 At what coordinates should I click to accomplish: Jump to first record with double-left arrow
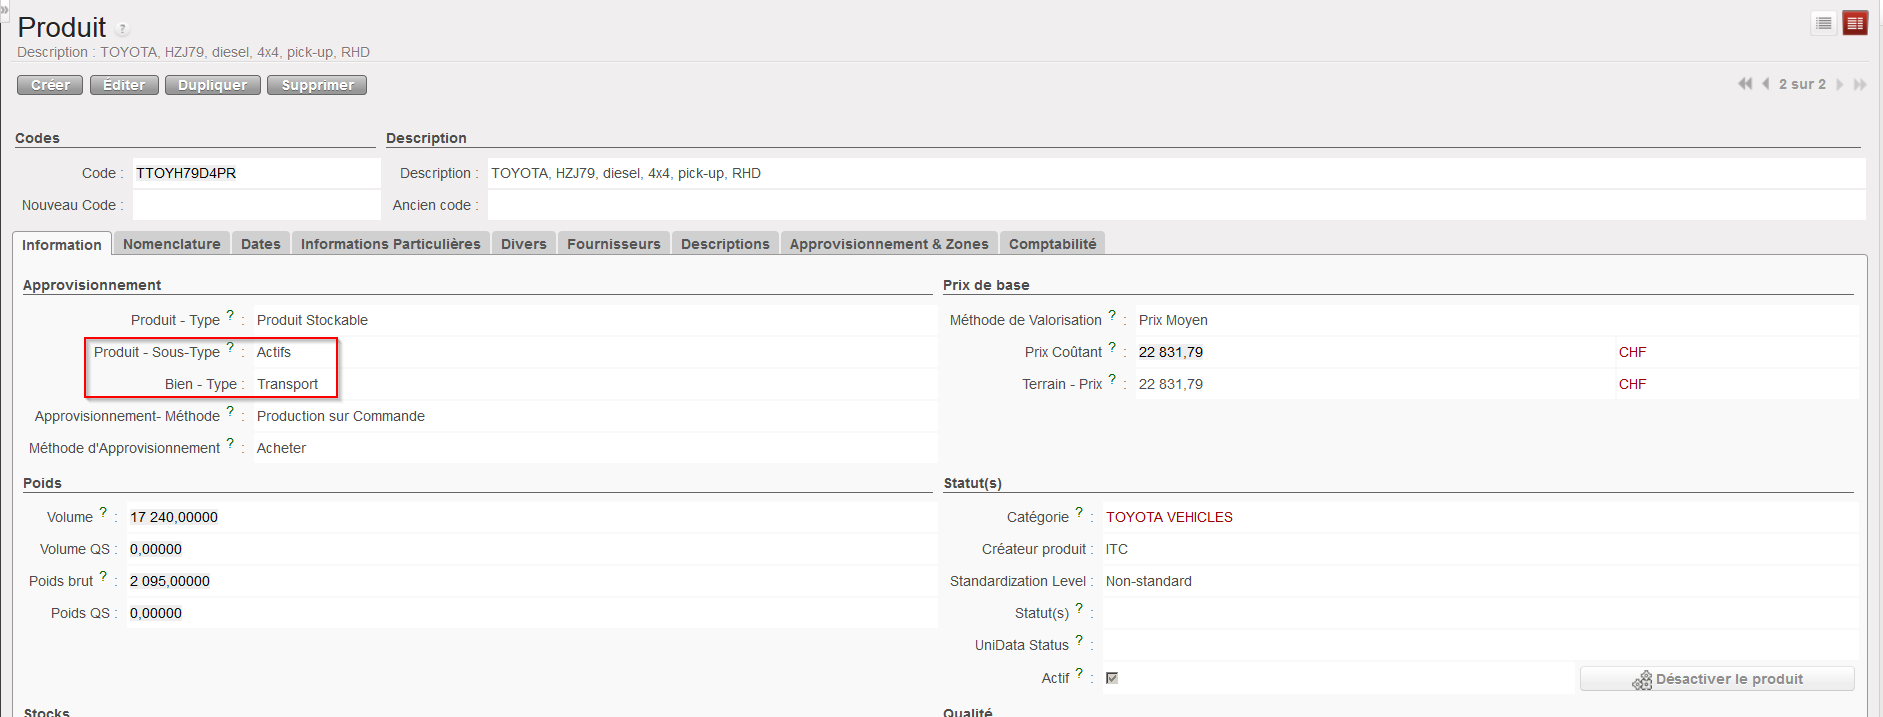(x=1745, y=84)
